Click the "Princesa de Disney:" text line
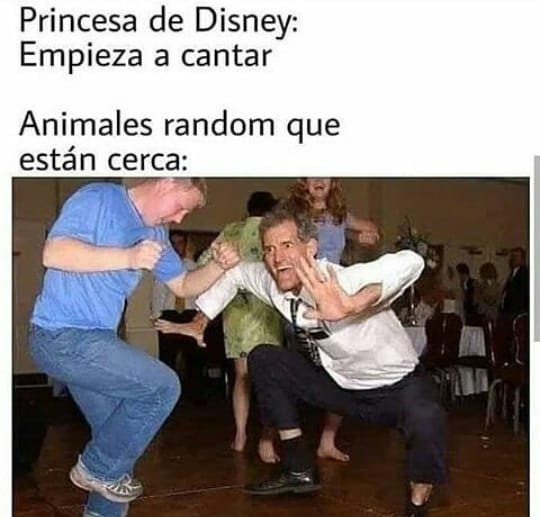The width and height of the screenshot is (540, 517). coord(159,23)
